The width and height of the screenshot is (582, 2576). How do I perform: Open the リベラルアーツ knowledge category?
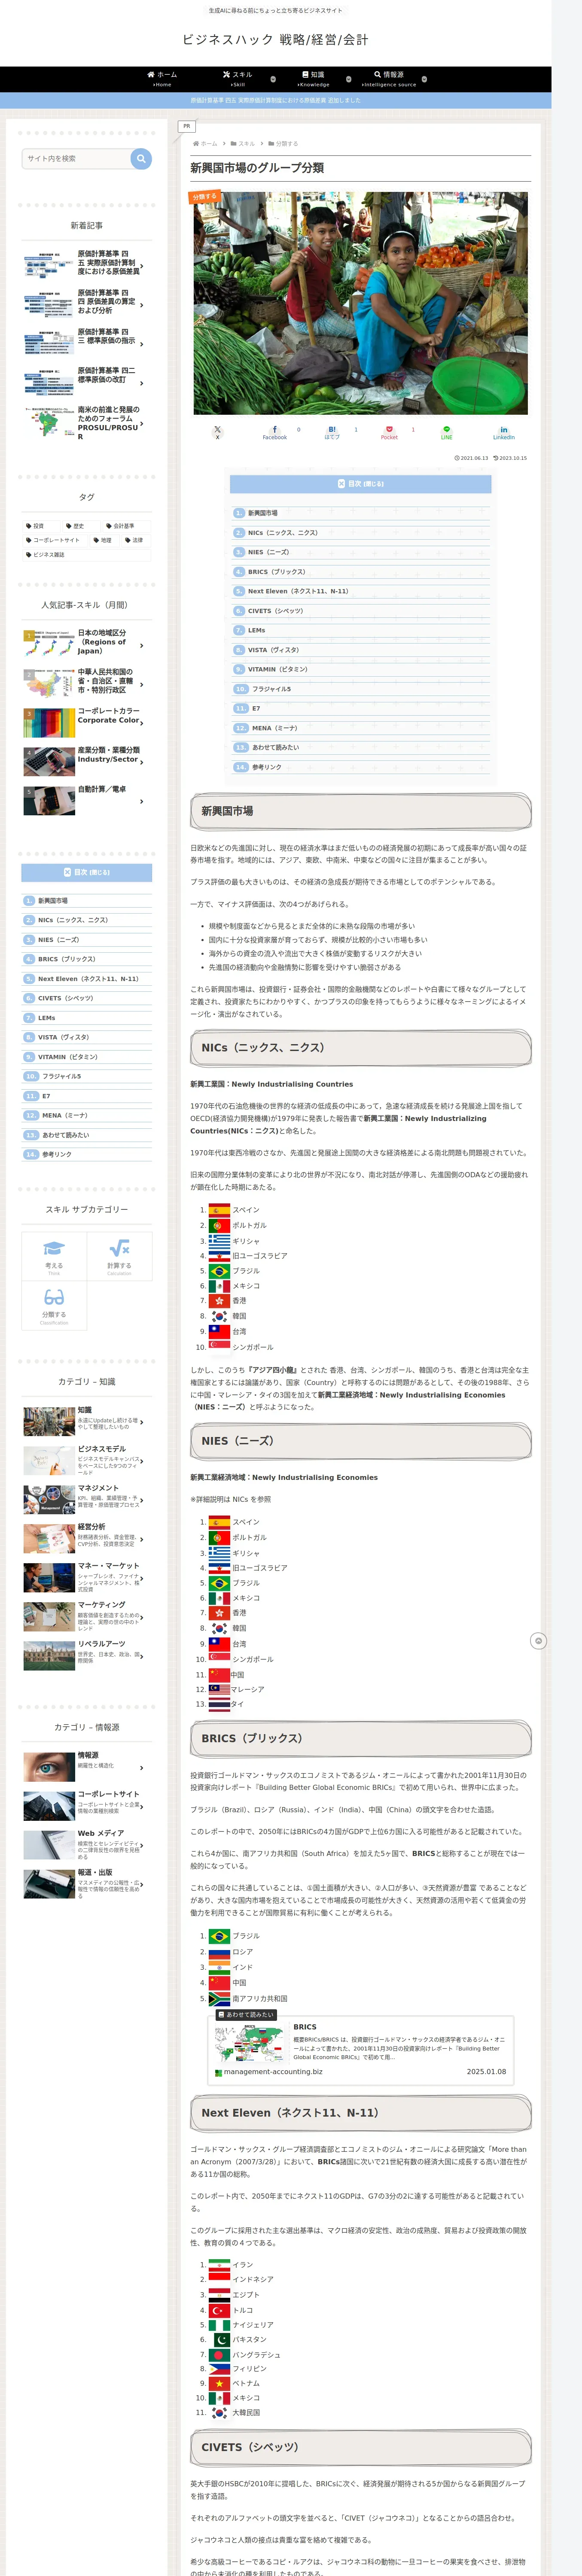click(85, 1655)
